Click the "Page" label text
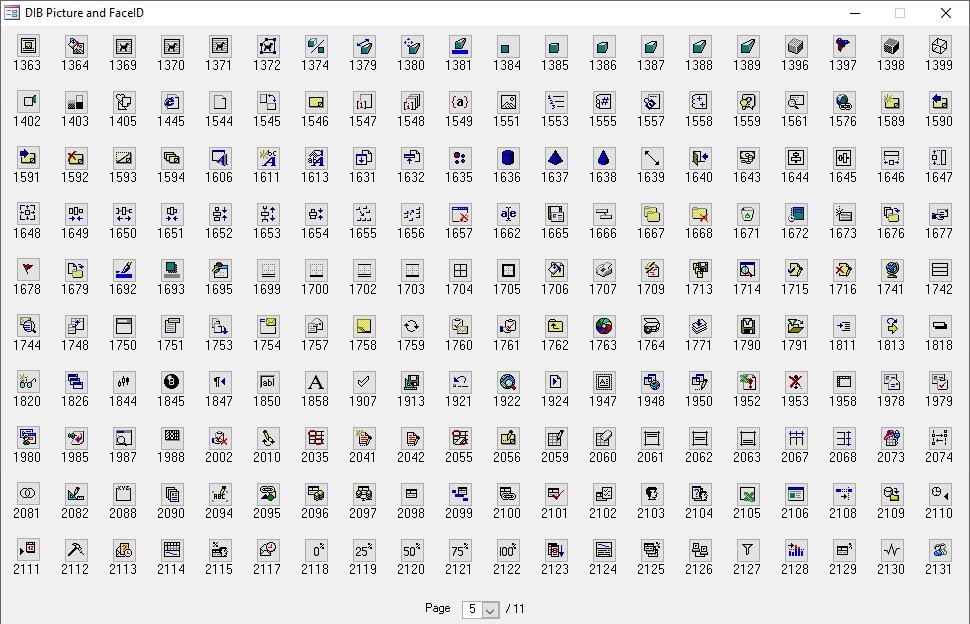Image resolution: width=970 pixels, height=624 pixels. pyautogui.click(x=437, y=609)
